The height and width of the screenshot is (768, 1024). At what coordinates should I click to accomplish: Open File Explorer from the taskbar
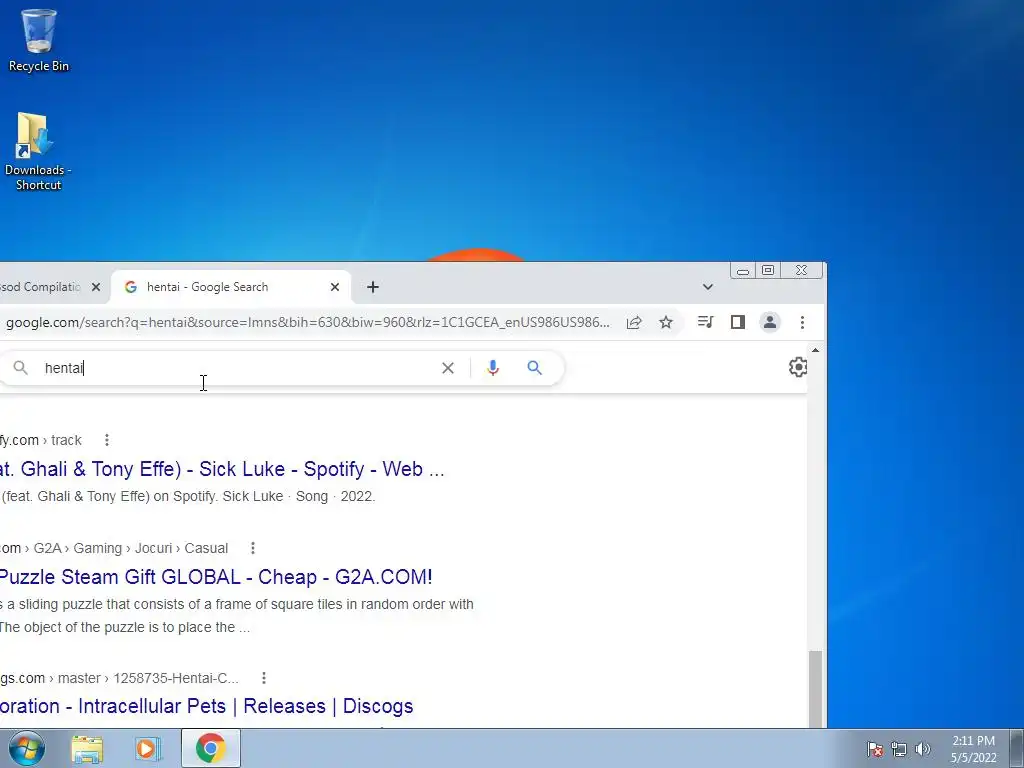(x=87, y=748)
